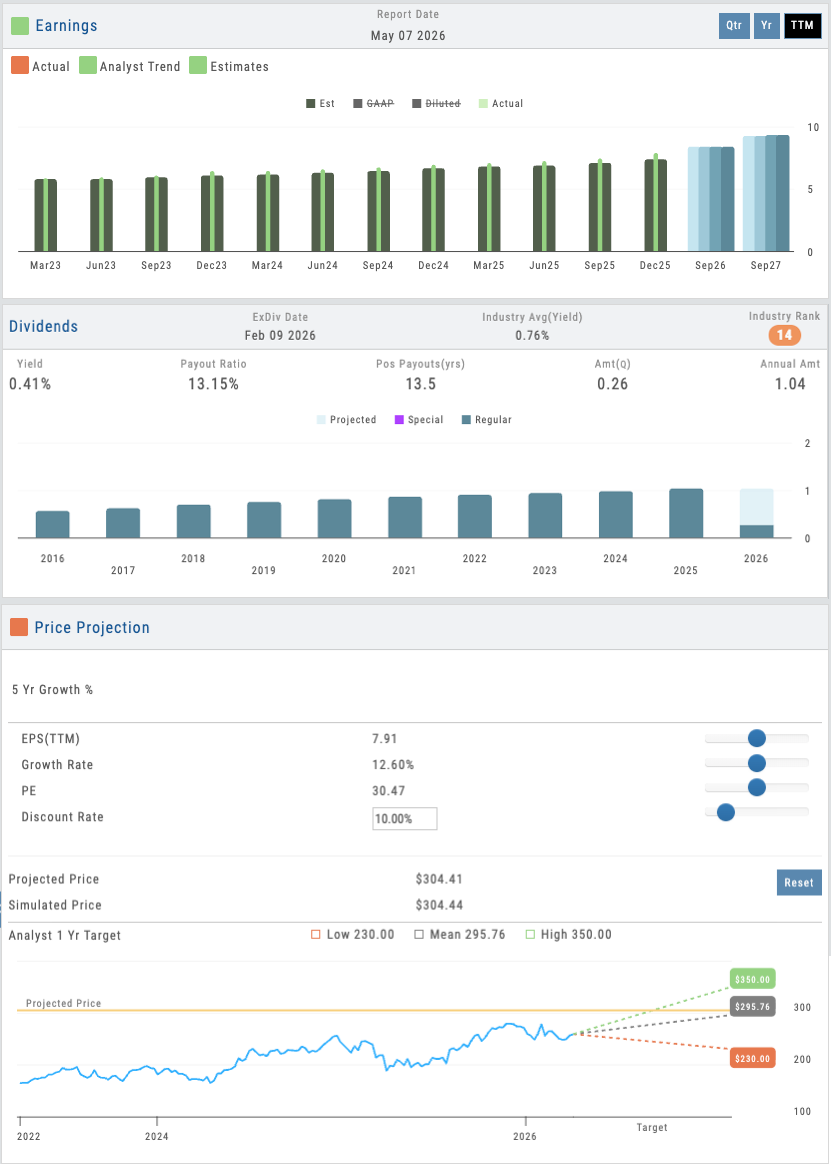The width and height of the screenshot is (831, 1164).
Task: Hide the Est series in earnings chart
Action: (319, 103)
